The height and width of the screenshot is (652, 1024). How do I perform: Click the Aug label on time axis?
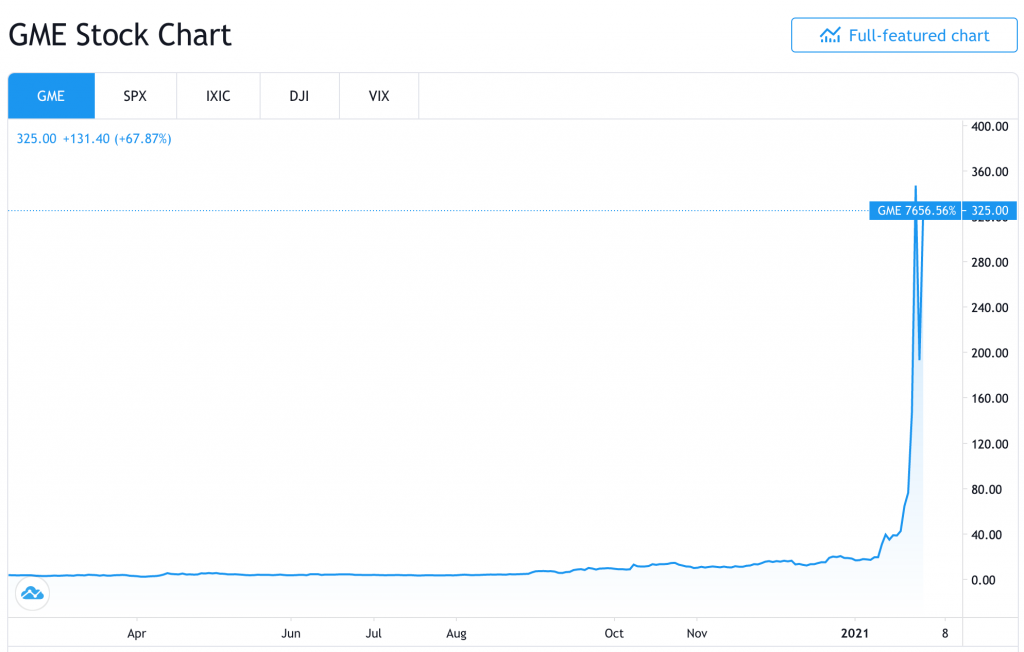(x=456, y=633)
